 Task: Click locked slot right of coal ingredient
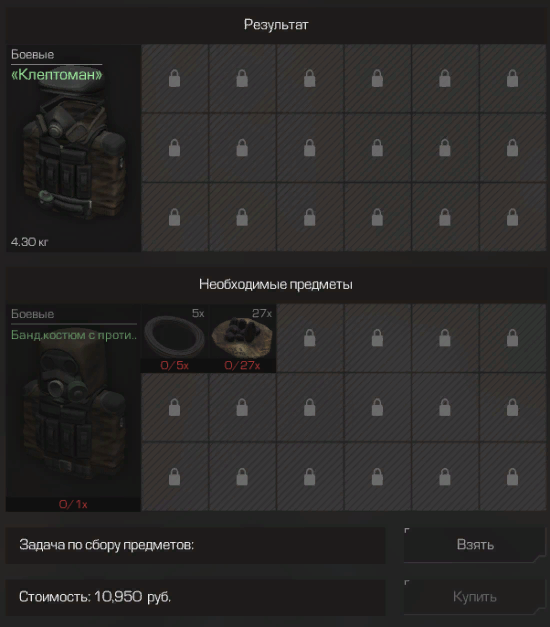click(310, 338)
